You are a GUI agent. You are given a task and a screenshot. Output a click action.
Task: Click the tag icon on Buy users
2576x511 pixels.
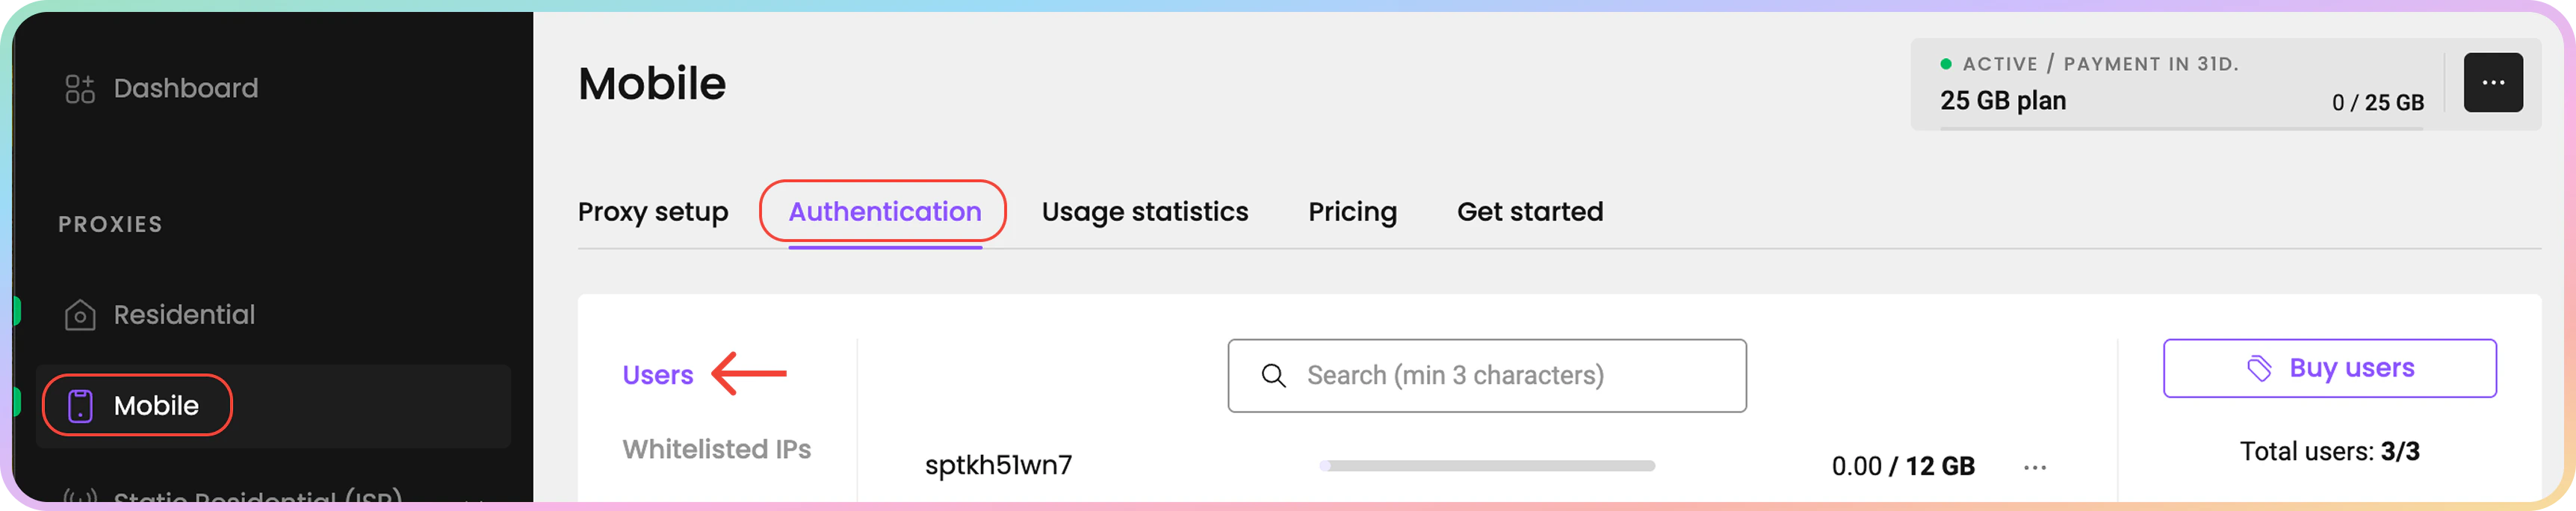coord(2259,369)
